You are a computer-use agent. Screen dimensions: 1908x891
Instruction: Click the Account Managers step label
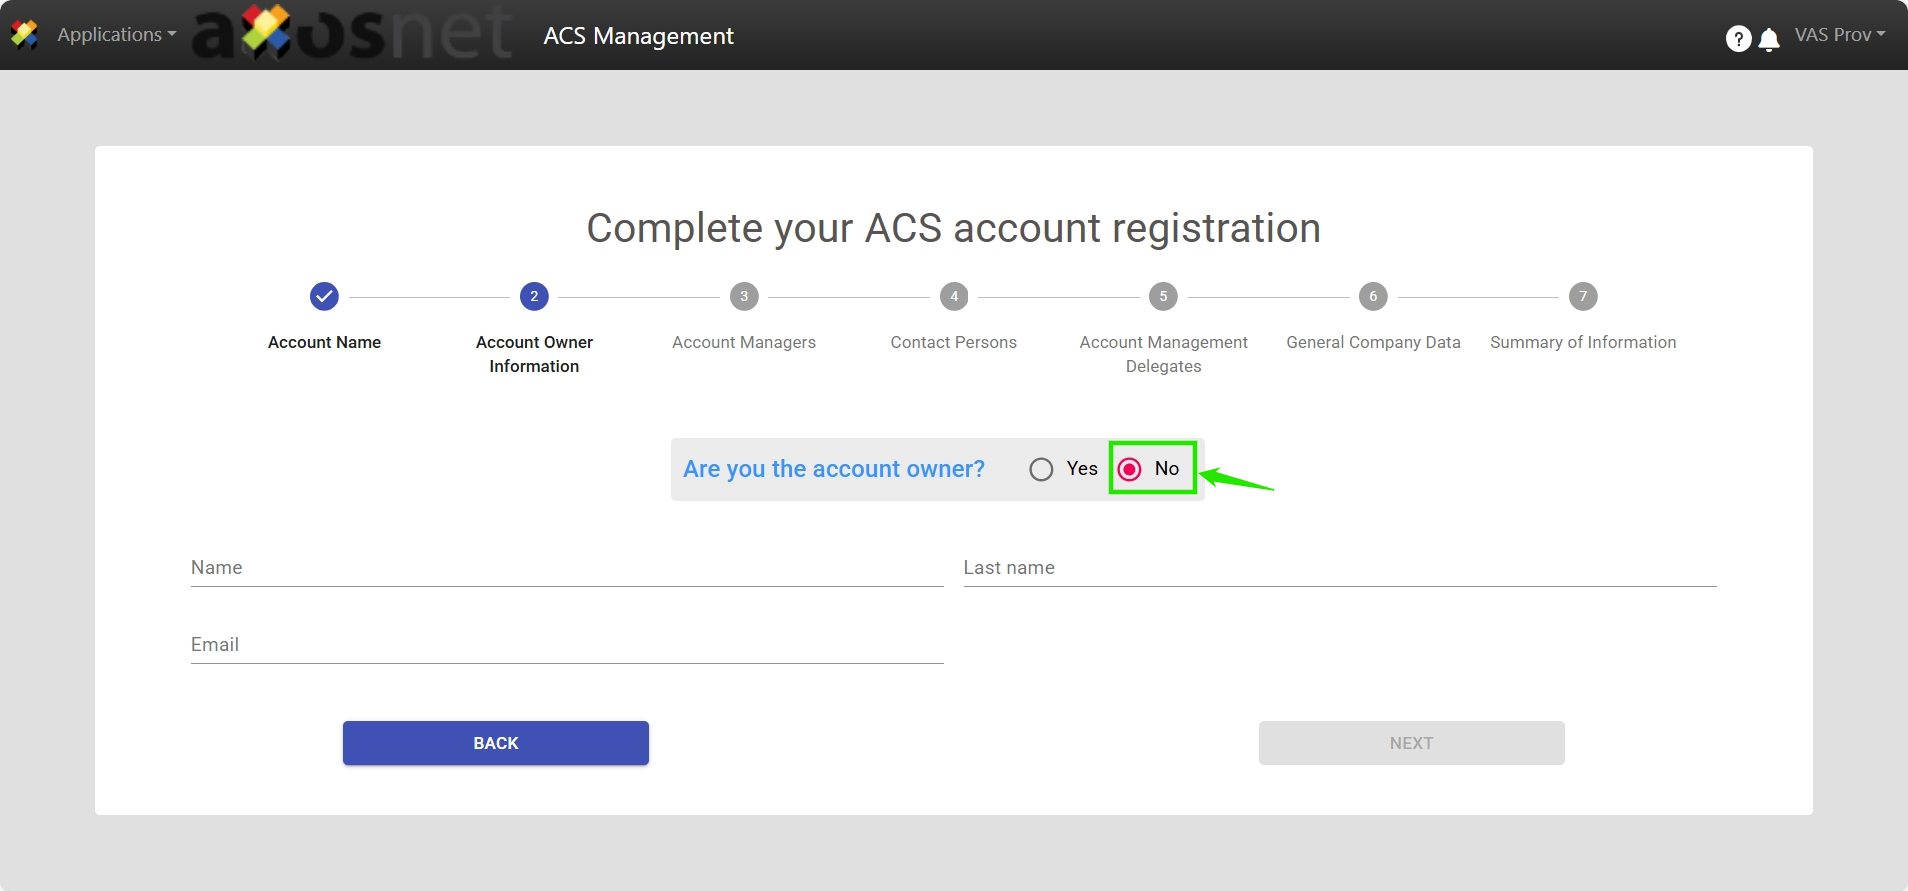pyautogui.click(x=744, y=342)
